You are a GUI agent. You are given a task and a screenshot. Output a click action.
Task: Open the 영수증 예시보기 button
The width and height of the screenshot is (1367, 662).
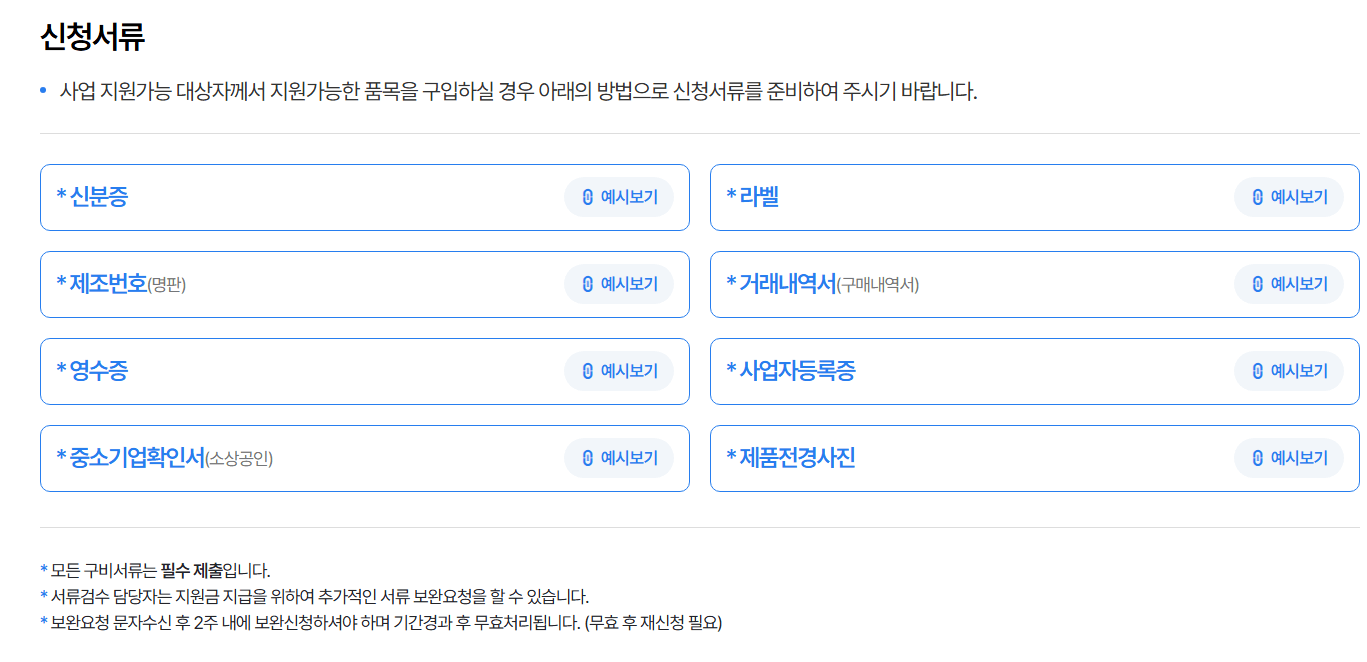(x=620, y=371)
